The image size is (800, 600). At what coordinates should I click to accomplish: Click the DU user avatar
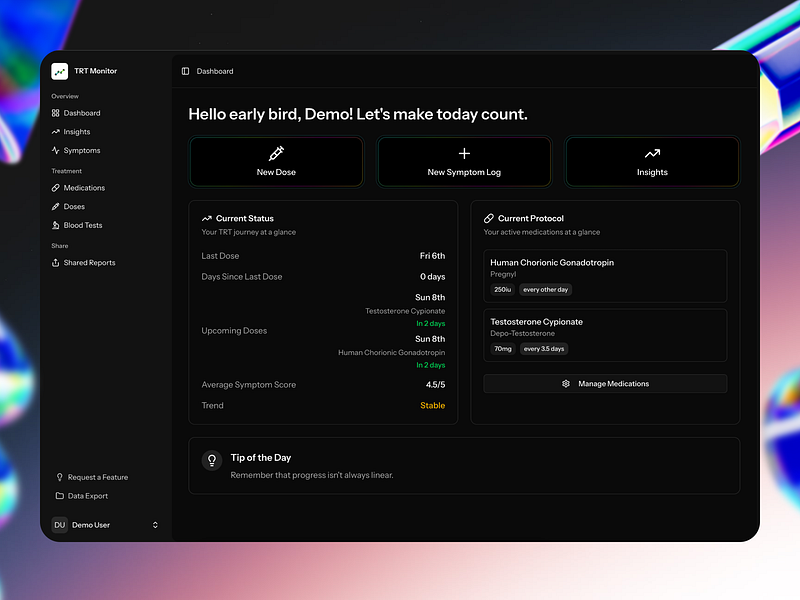pos(60,525)
